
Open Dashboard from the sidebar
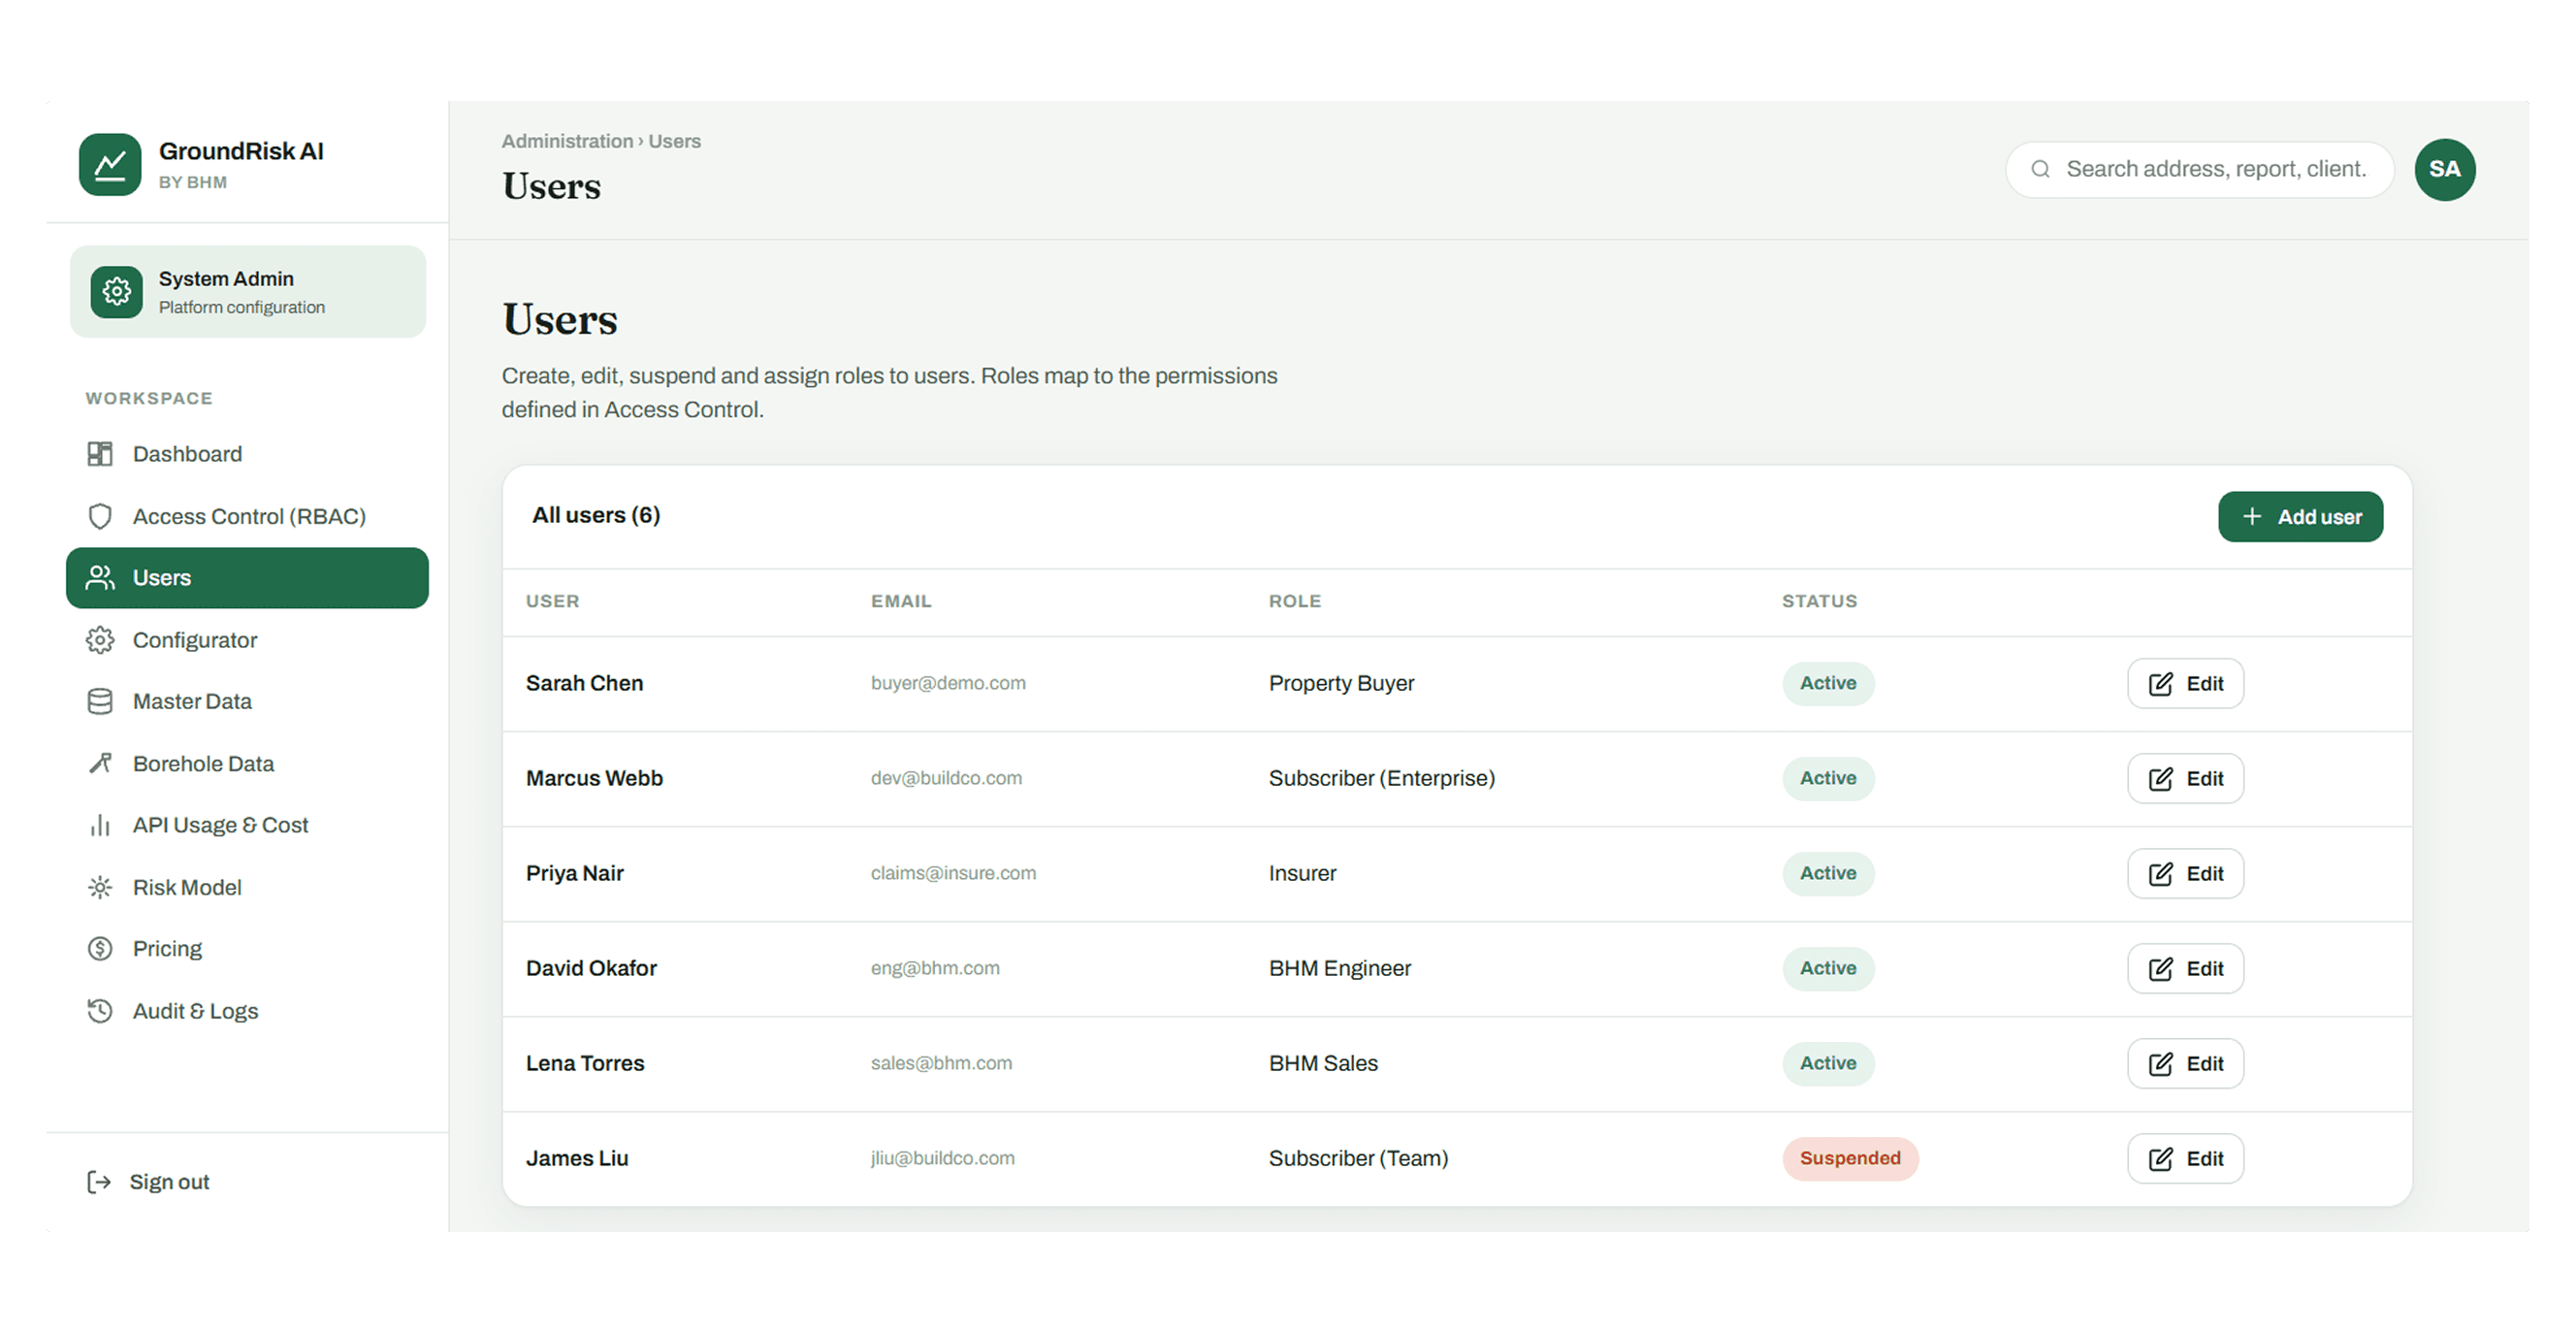pyautogui.click(x=247, y=454)
